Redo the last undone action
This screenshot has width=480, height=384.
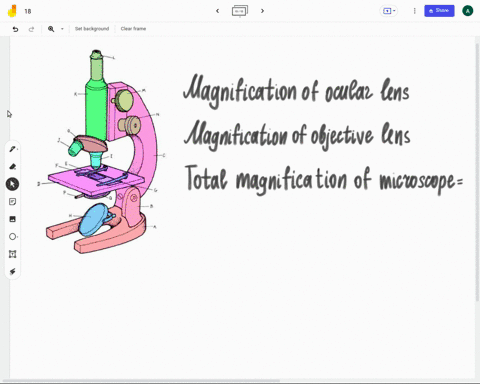click(31, 29)
